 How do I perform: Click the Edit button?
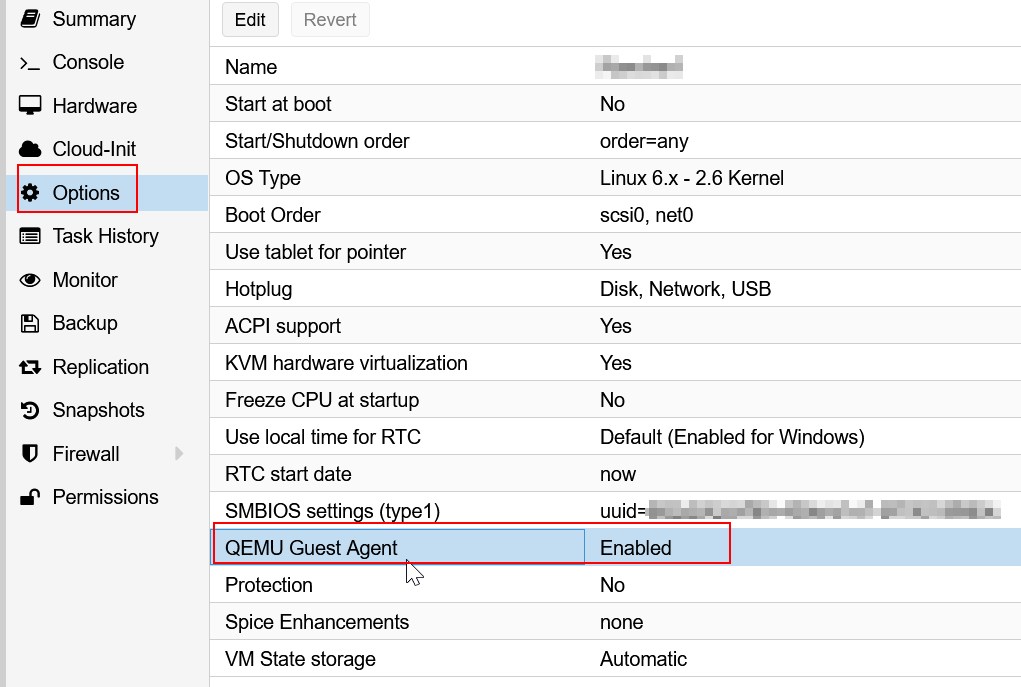pyautogui.click(x=249, y=19)
